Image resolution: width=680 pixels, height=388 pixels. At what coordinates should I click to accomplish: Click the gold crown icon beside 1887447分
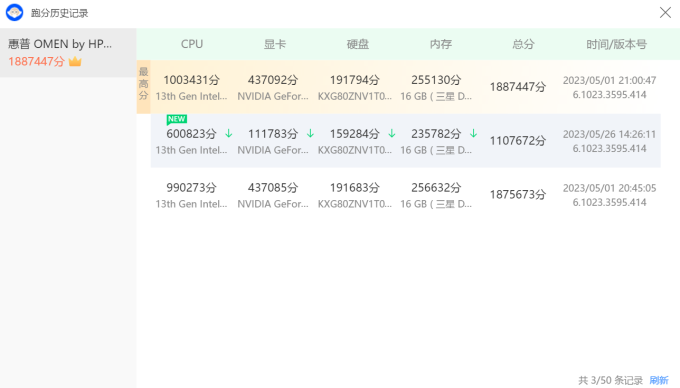tap(75, 61)
